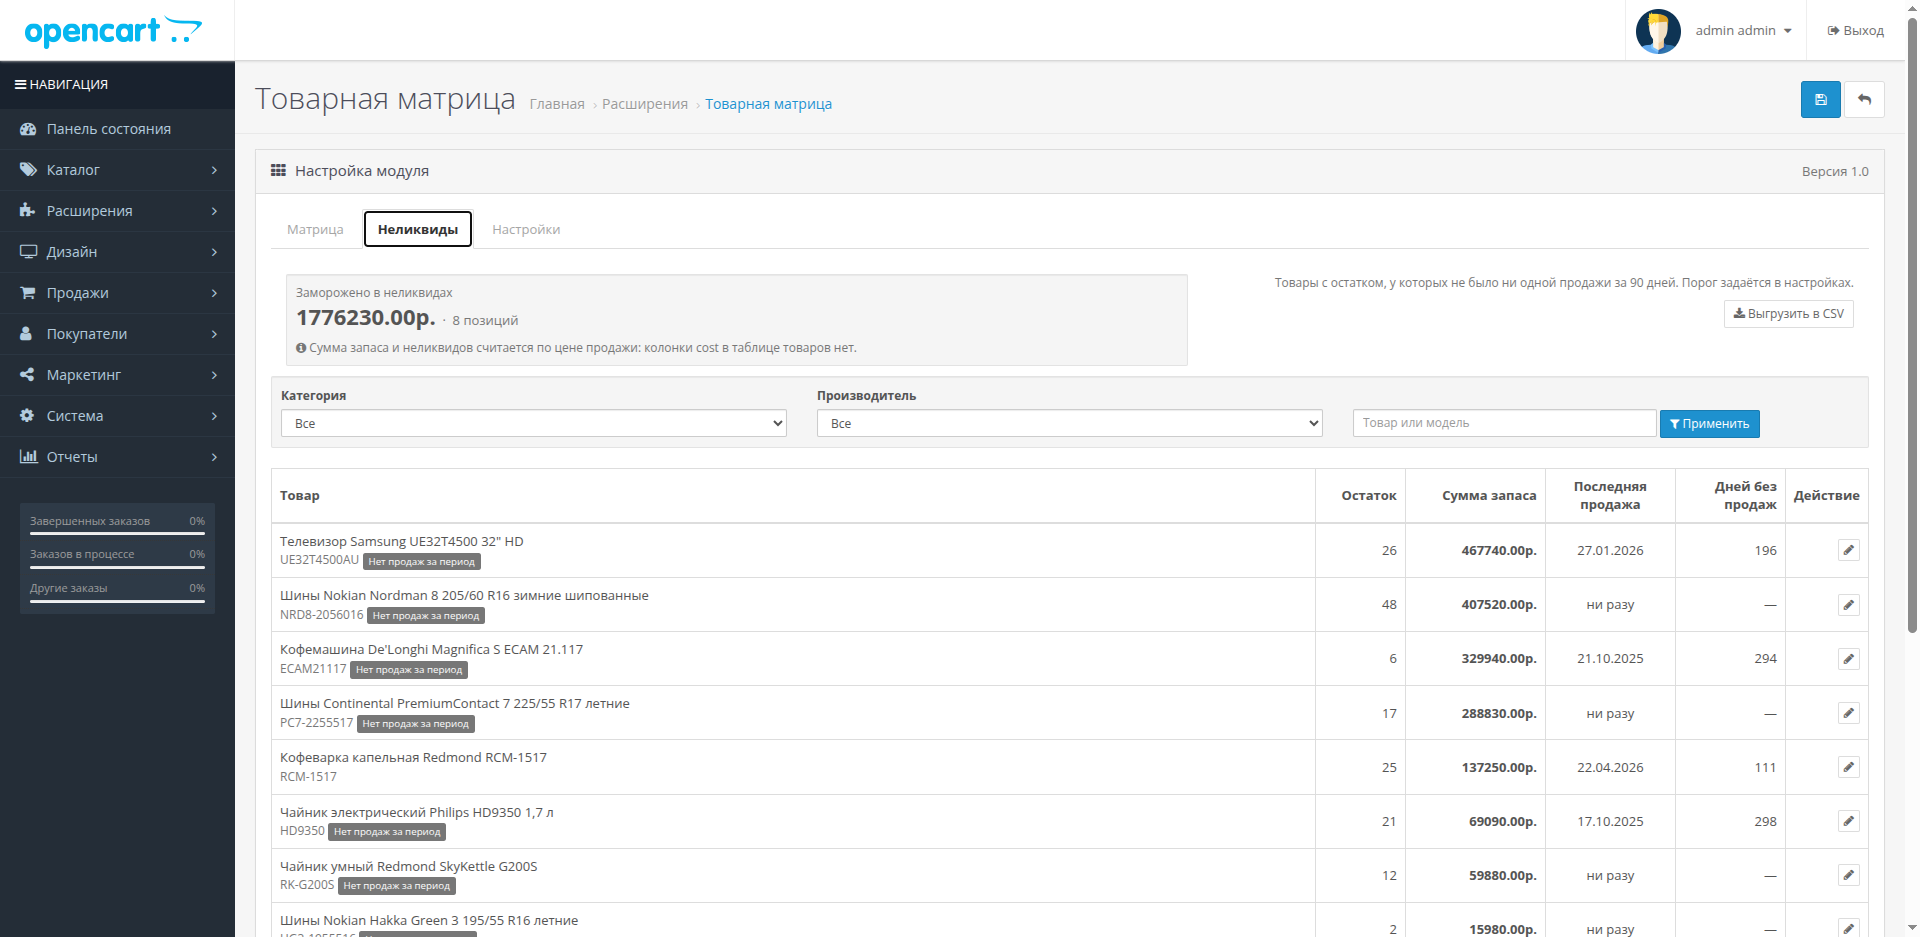This screenshot has height=937, width=1920.
Task: Expand the Каталог menu chevron
Action: point(214,170)
